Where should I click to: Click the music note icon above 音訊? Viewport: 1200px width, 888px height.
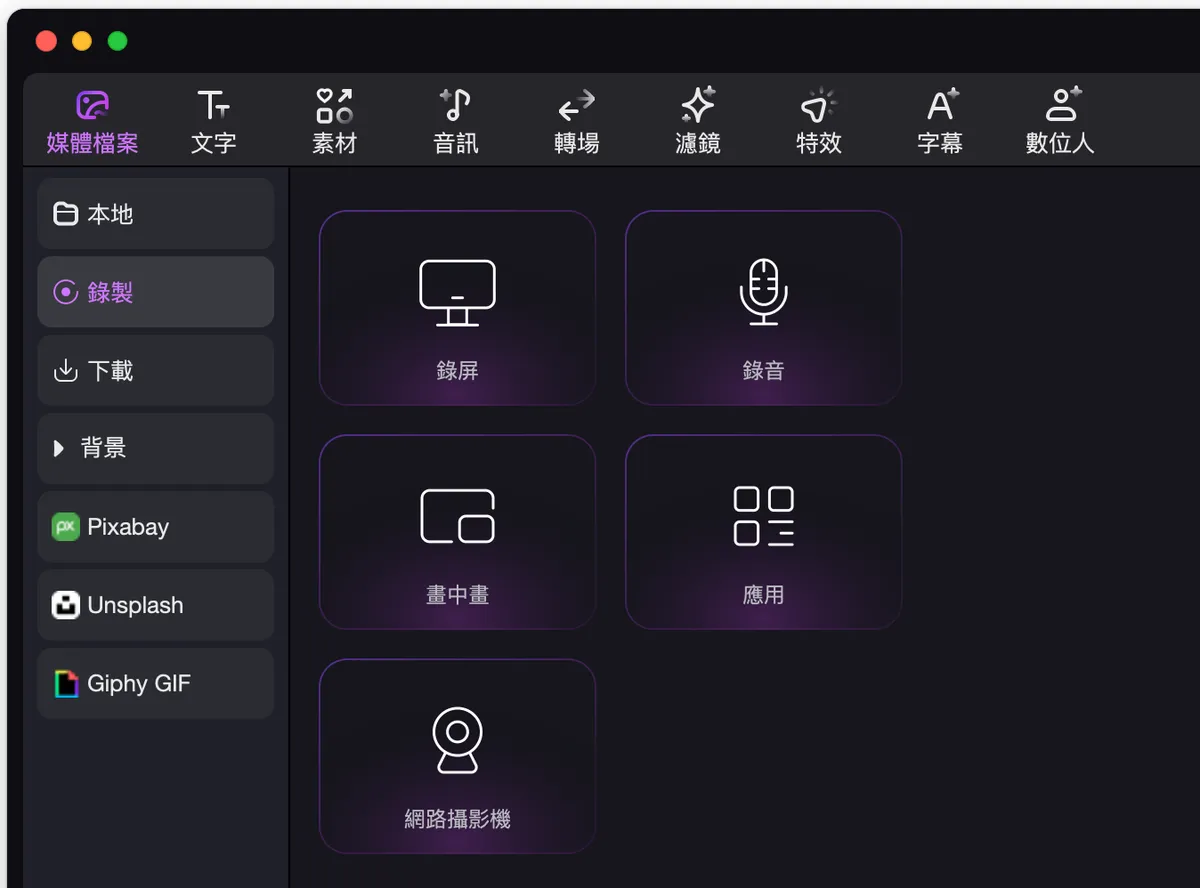coord(456,105)
